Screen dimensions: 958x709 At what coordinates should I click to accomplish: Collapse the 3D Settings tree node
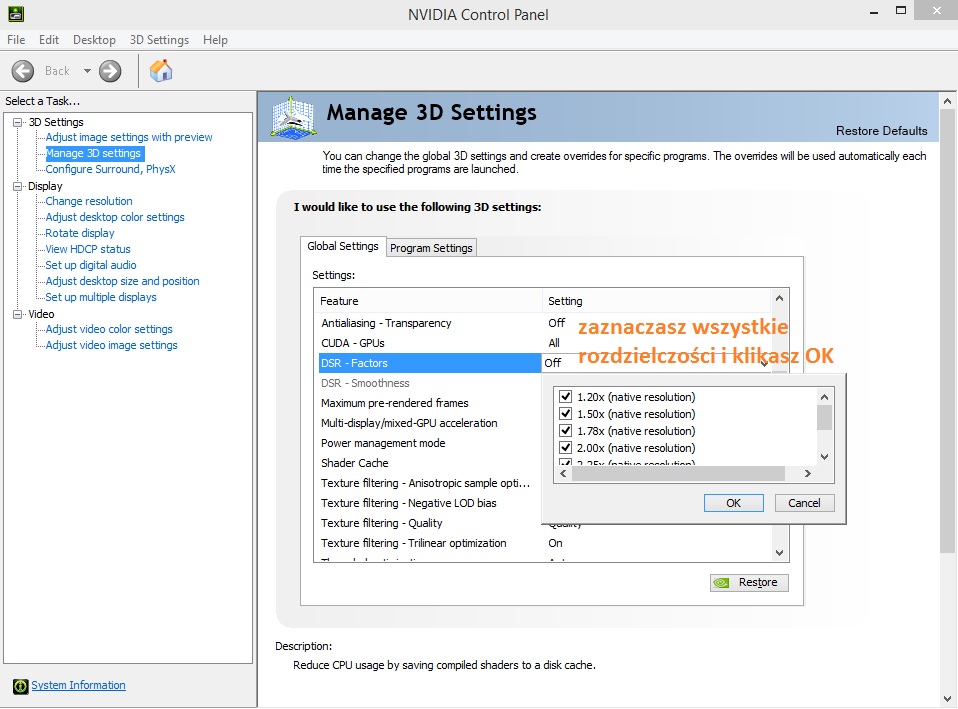click(x=17, y=122)
